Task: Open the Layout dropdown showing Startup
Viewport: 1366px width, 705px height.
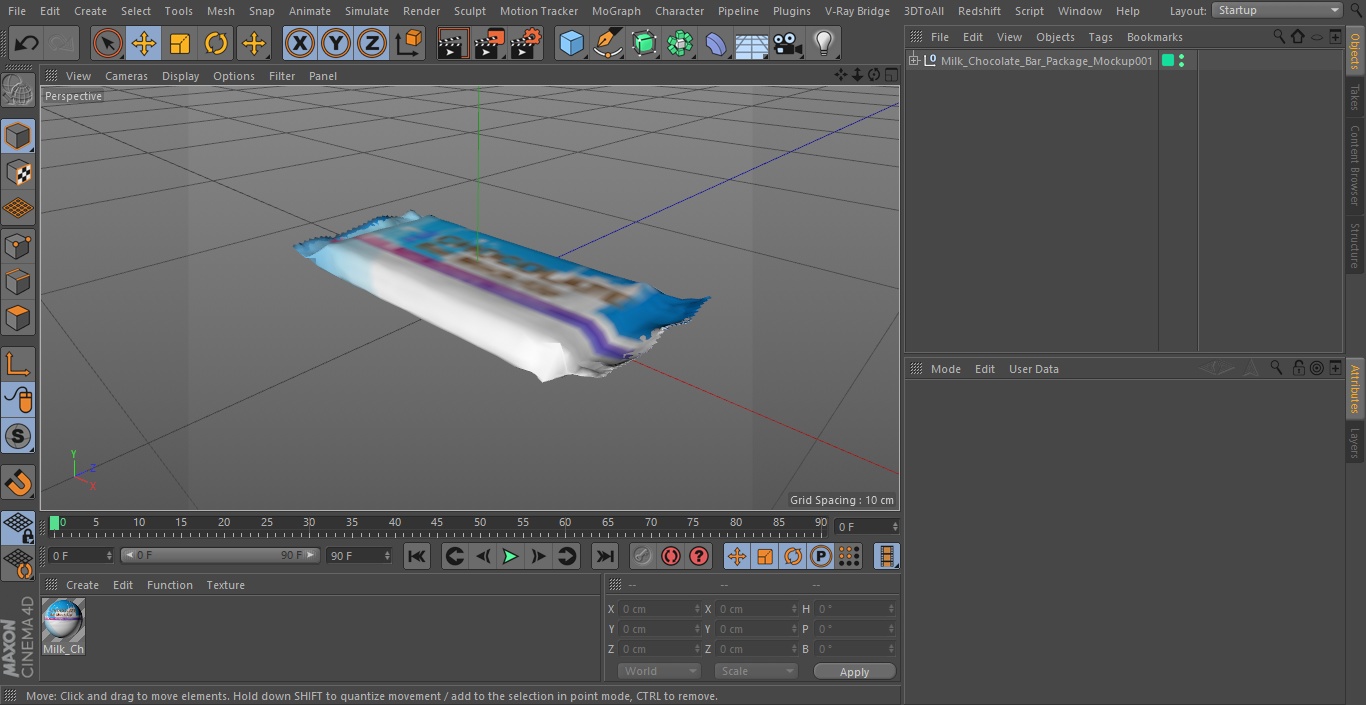Action: tap(1278, 10)
